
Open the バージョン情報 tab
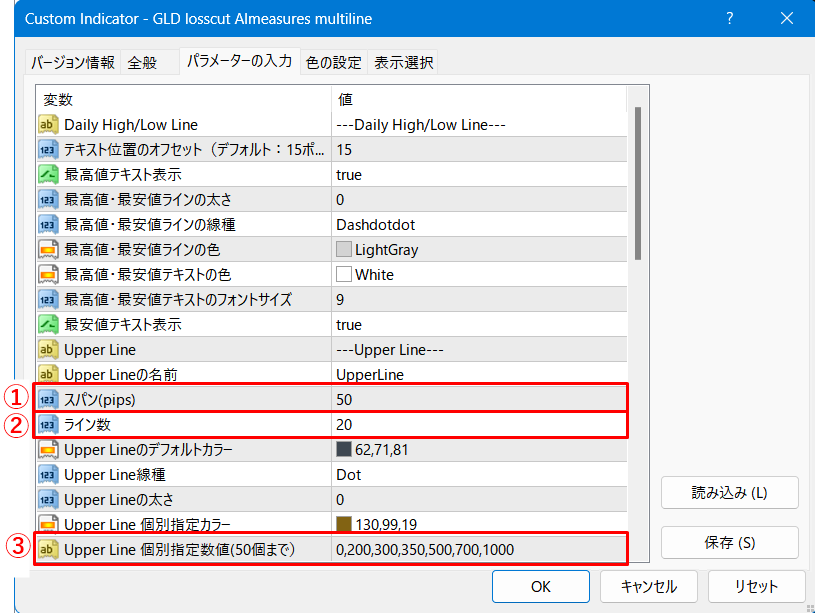[x=72, y=62]
